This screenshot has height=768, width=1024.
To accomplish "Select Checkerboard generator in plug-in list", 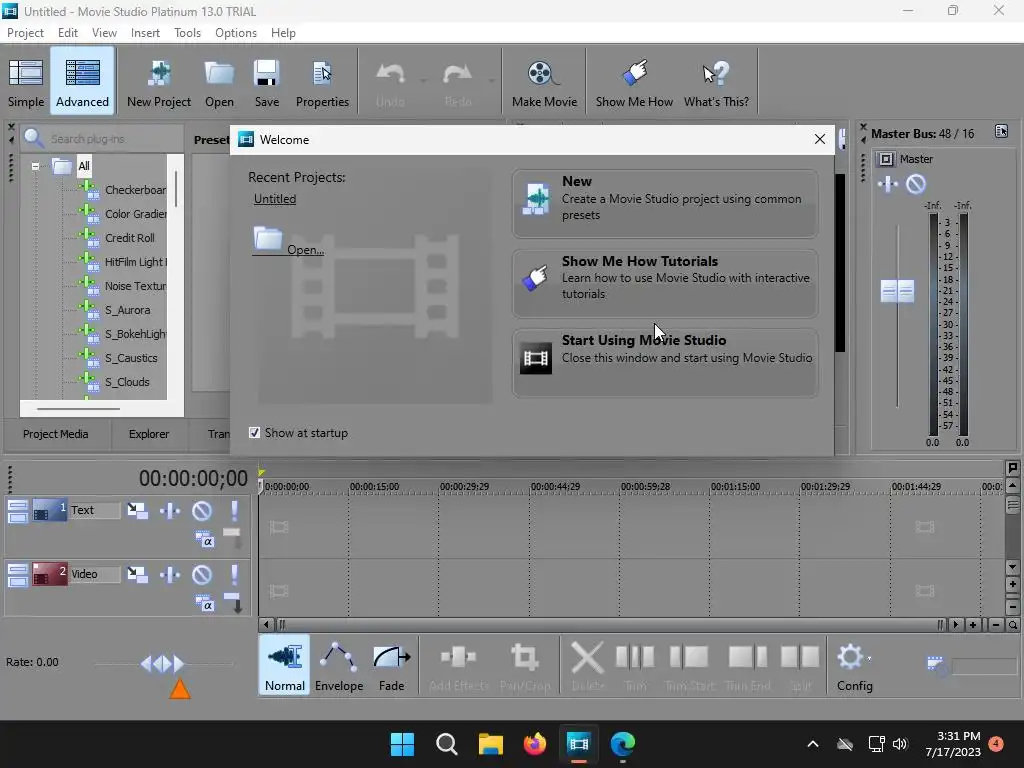I will (x=135, y=190).
